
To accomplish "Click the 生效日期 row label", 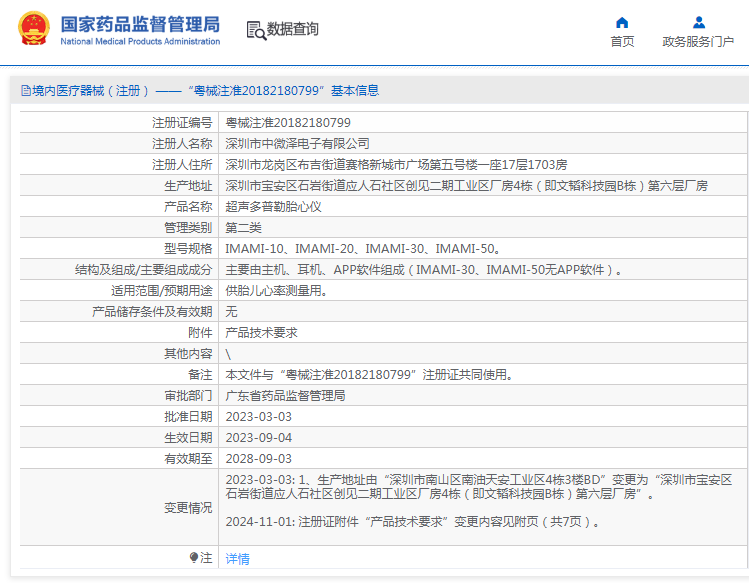I will [x=188, y=438].
